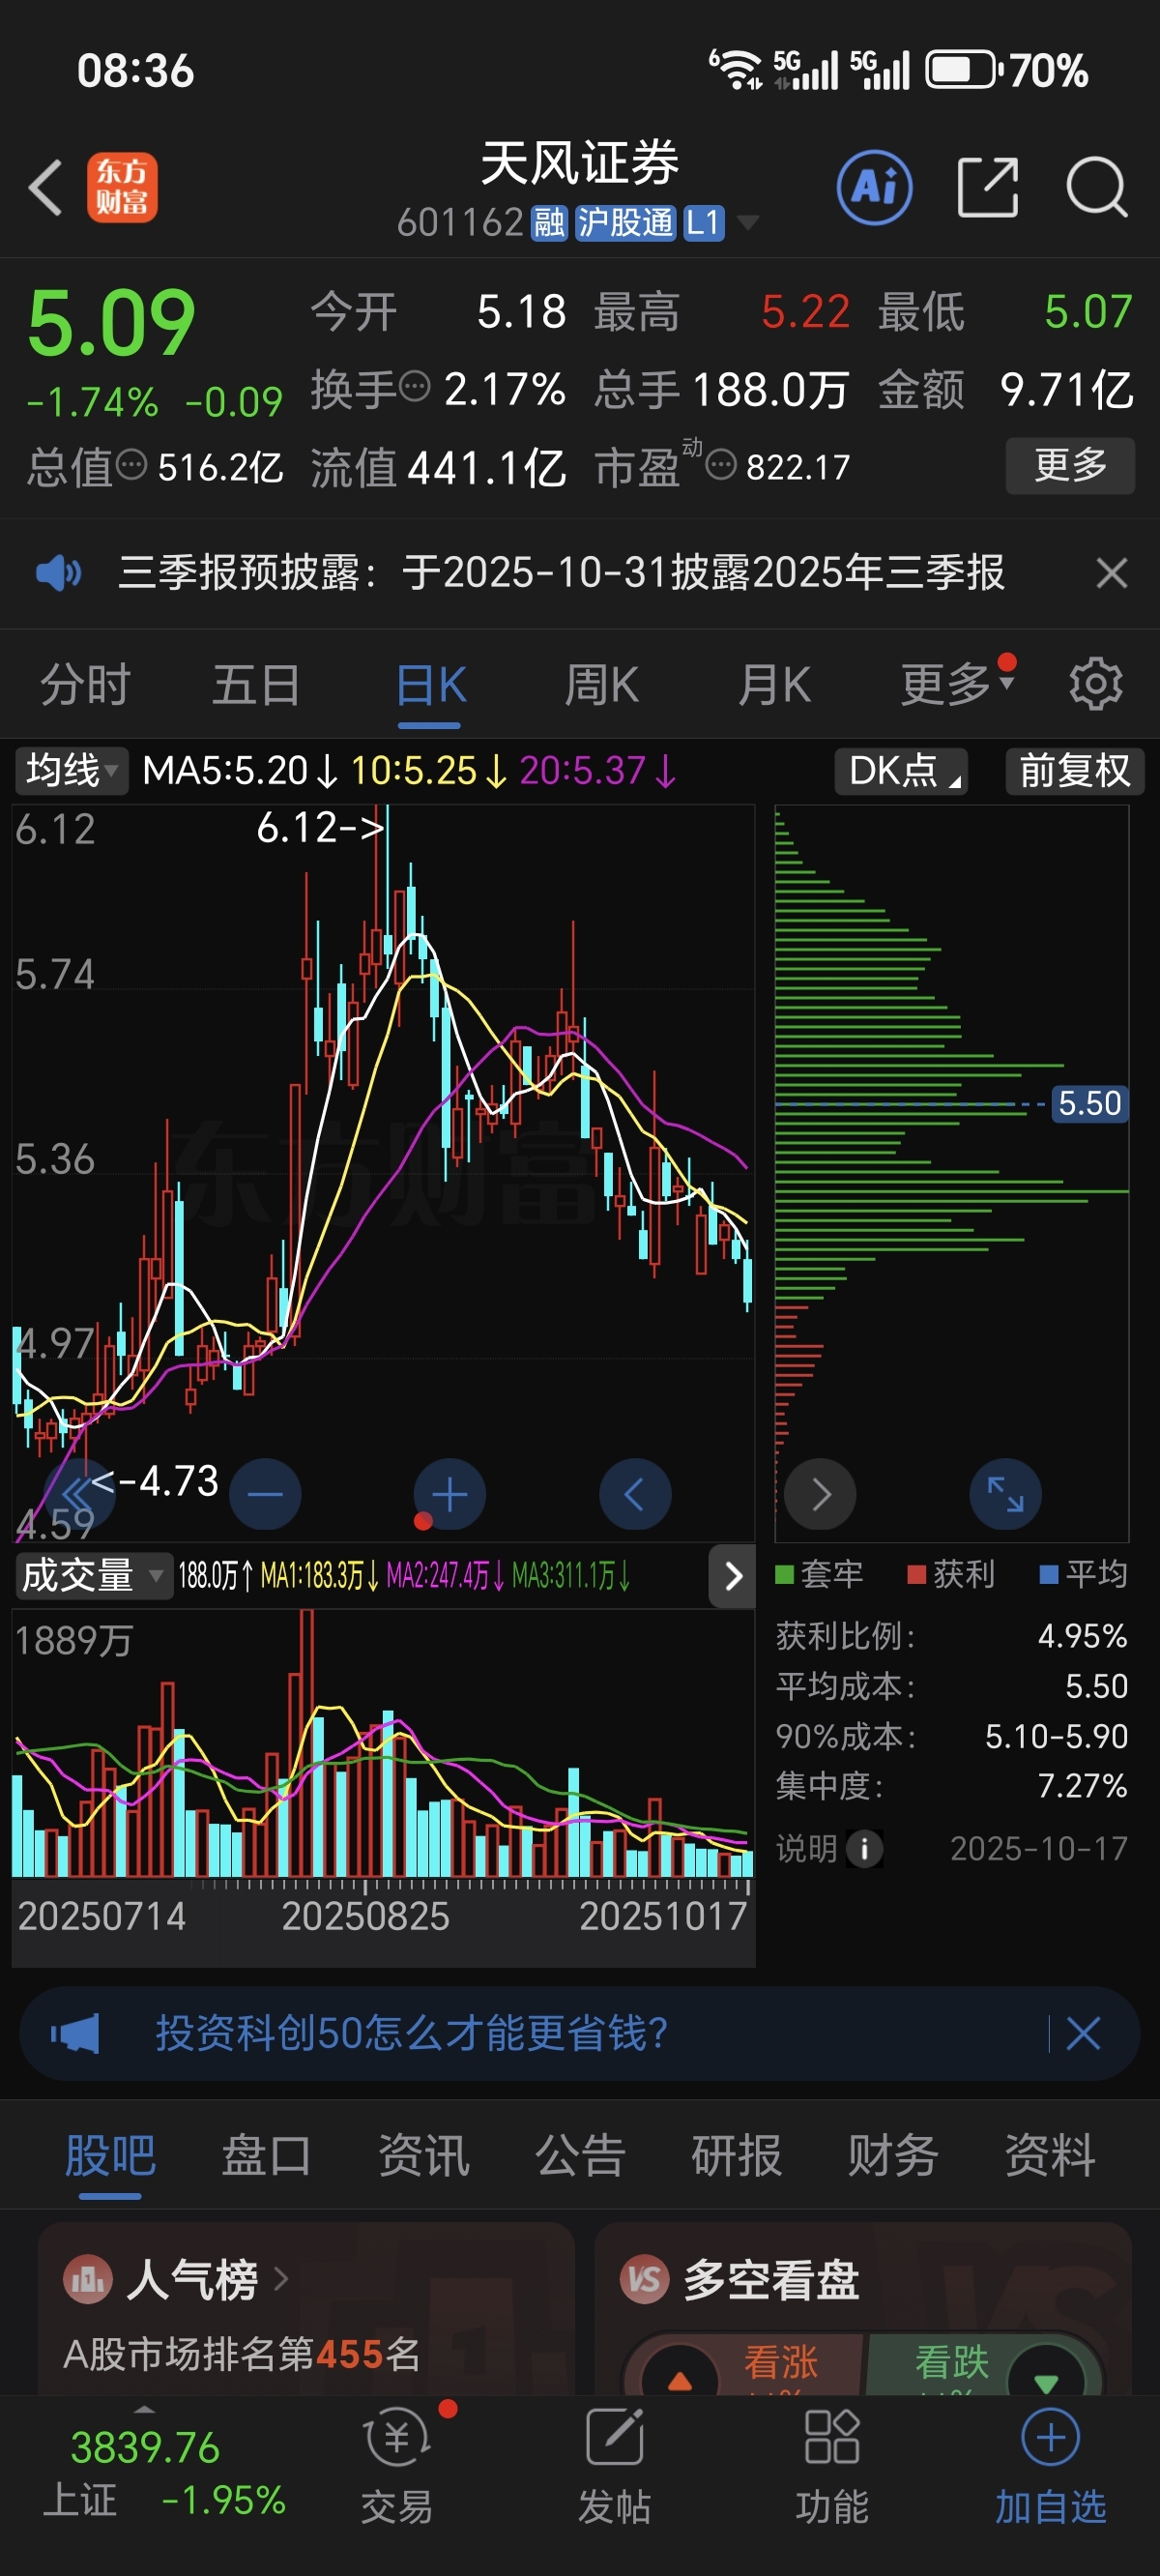Toggle the 套牢 legend item

point(819,1574)
